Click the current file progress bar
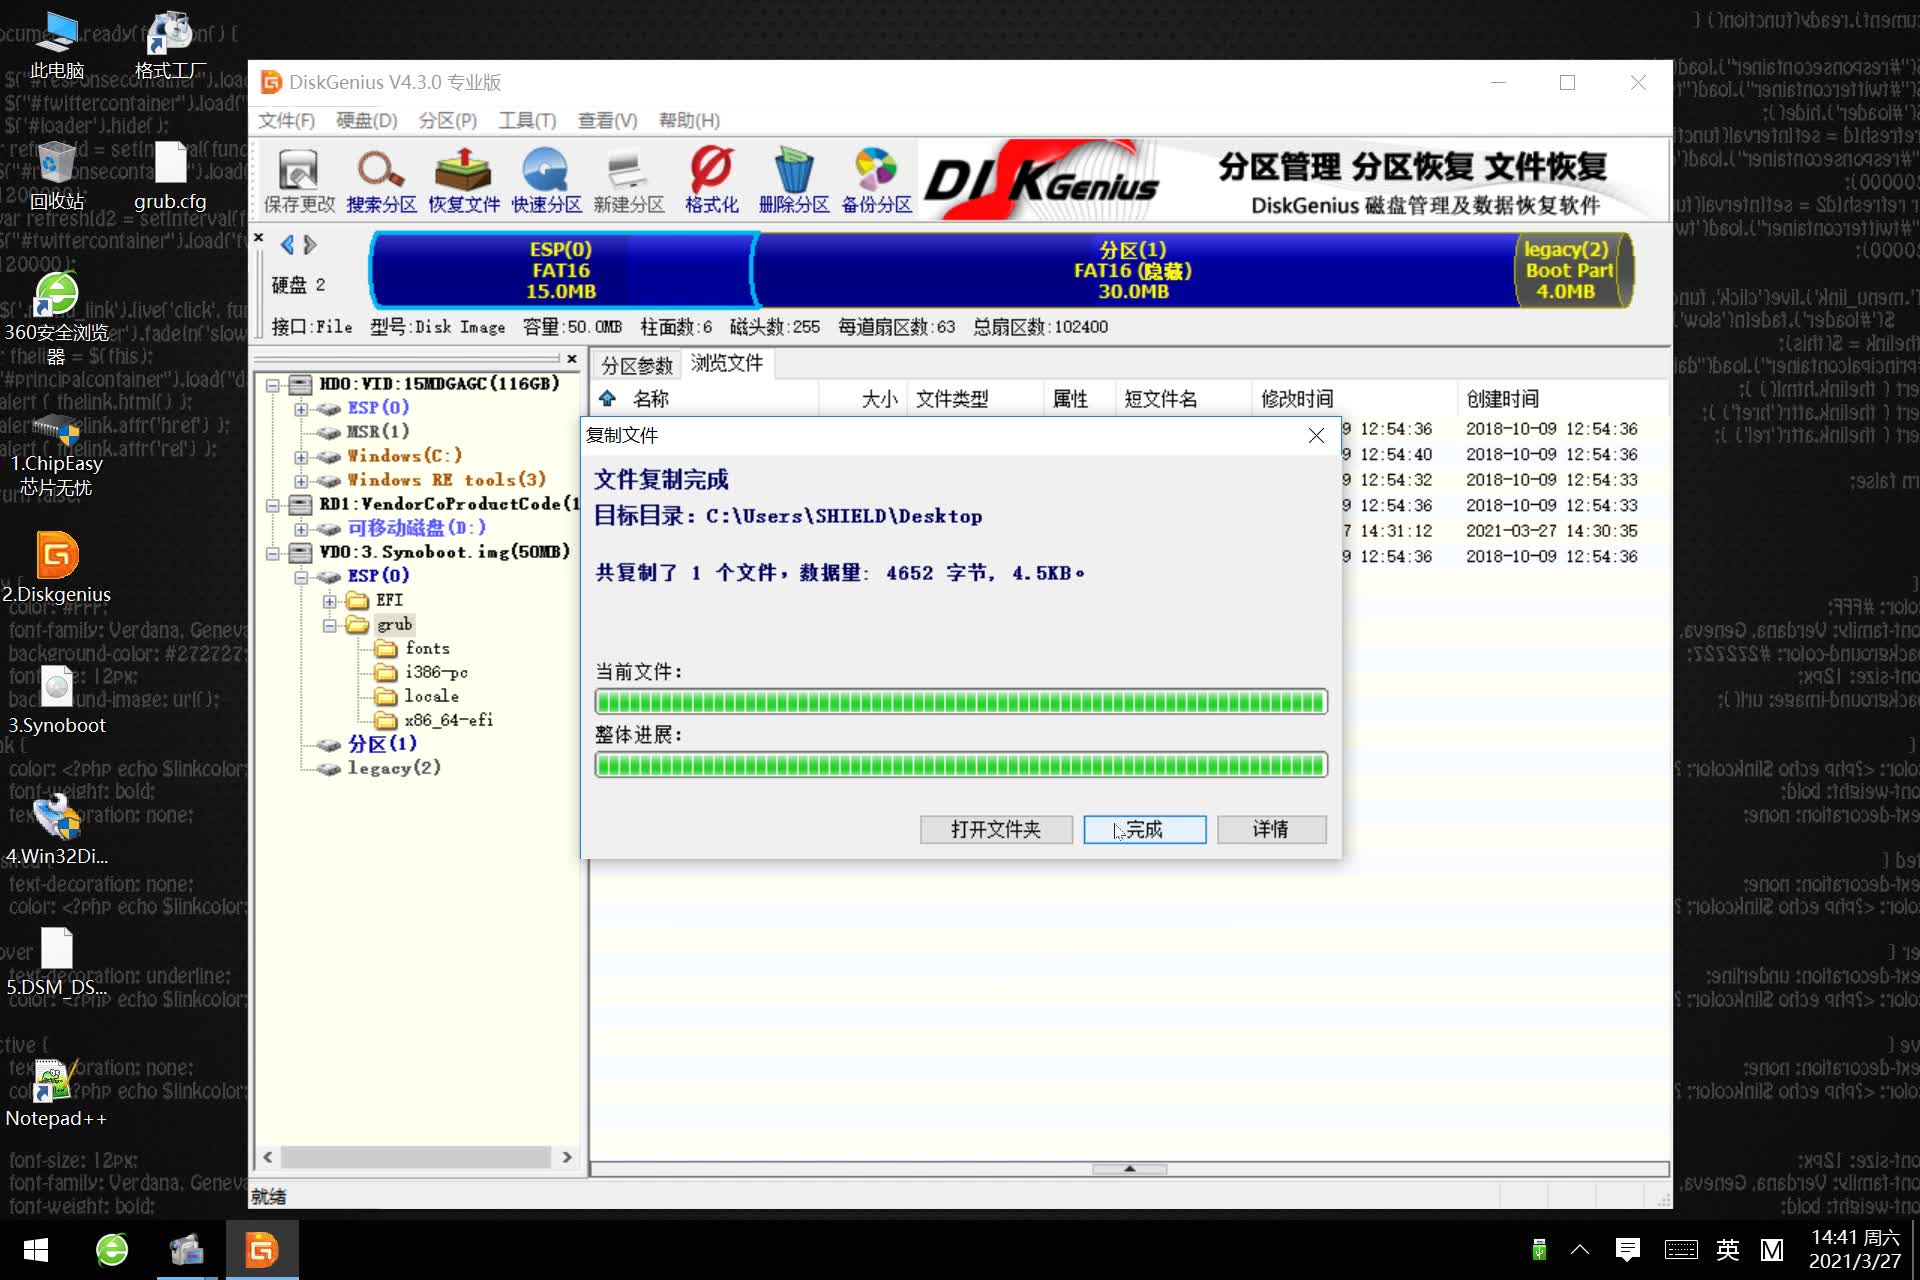The width and height of the screenshot is (1920, 1280). click(x=961, y=701)
